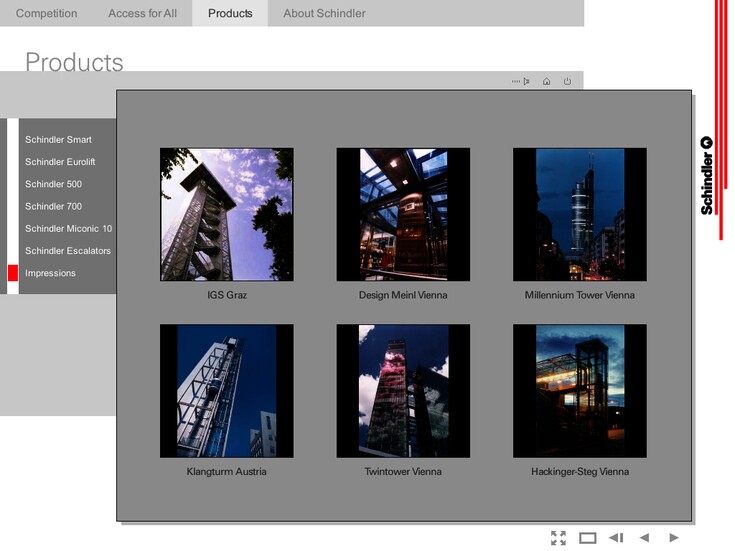Select the Products tab
Screen dimensions: 735x551
pyautogui.click(x=230, y=13)
